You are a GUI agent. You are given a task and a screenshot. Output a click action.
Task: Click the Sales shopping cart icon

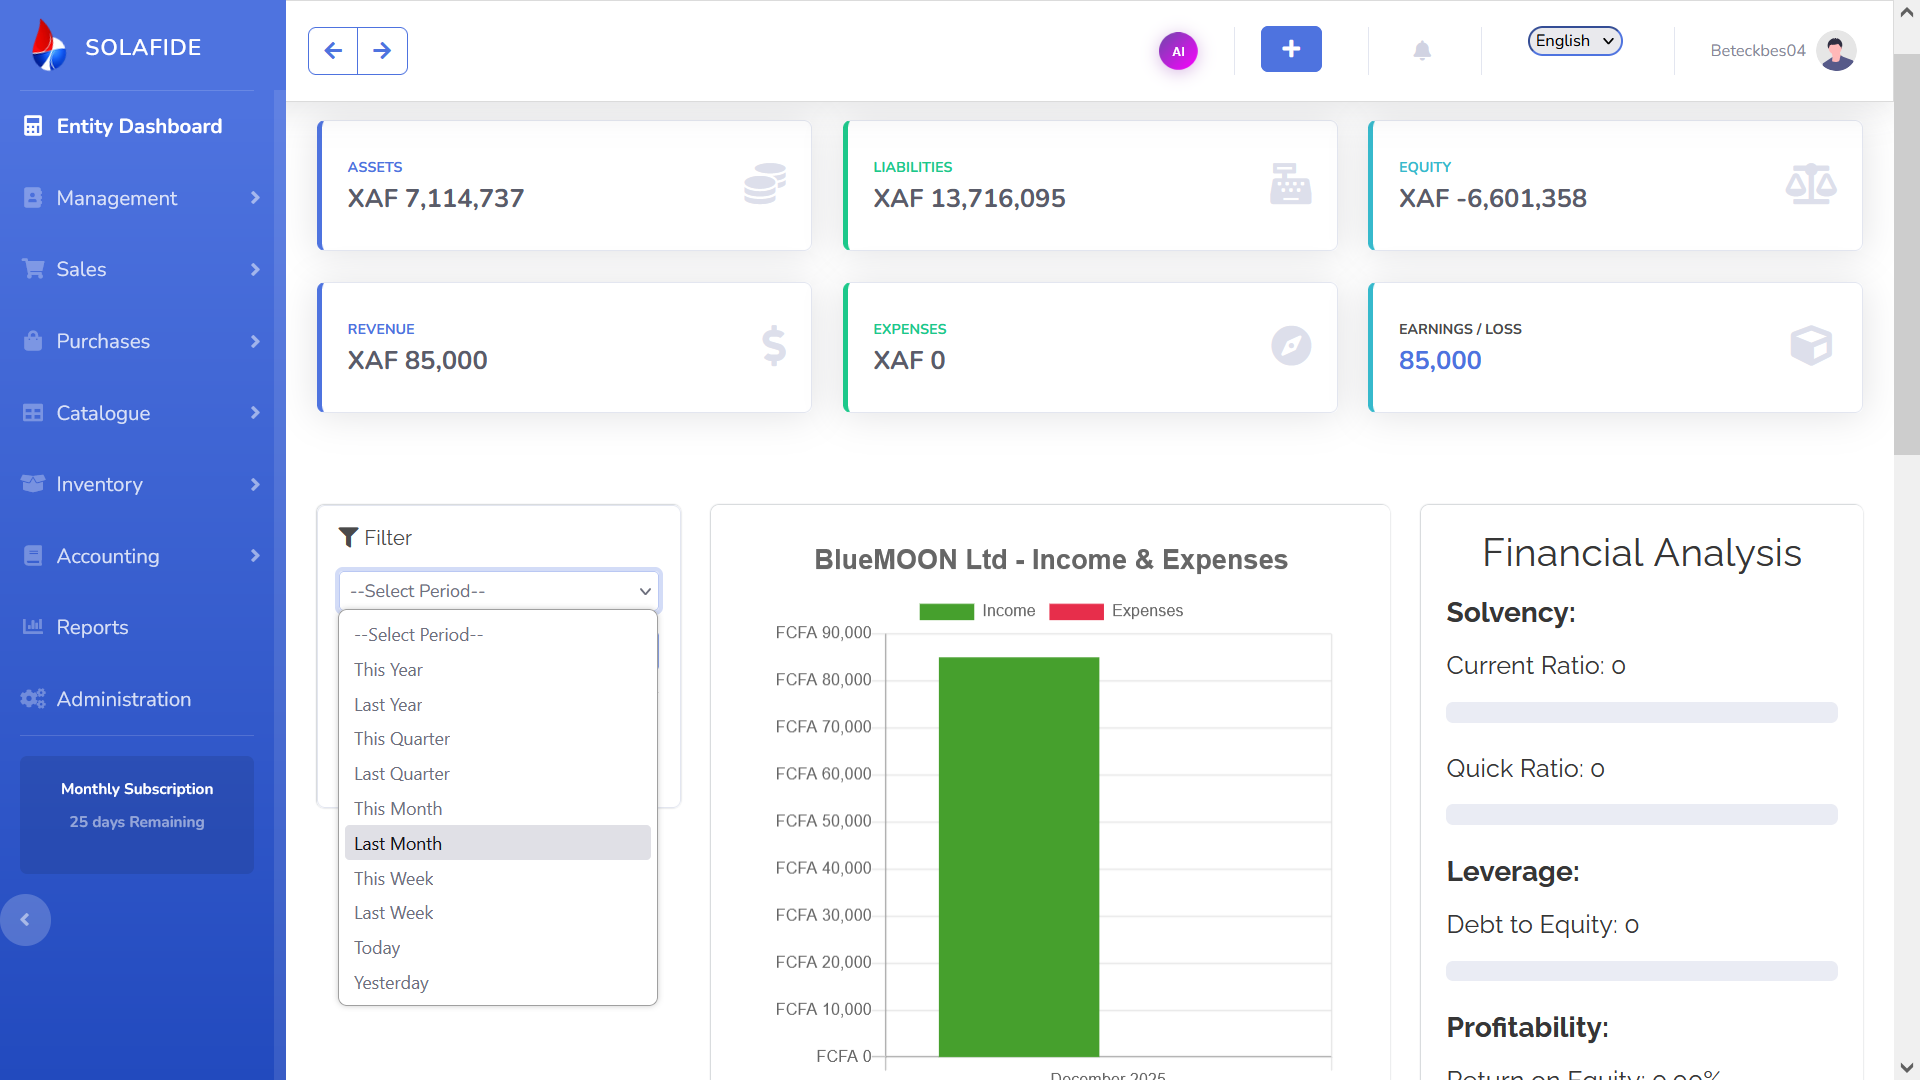33,269
